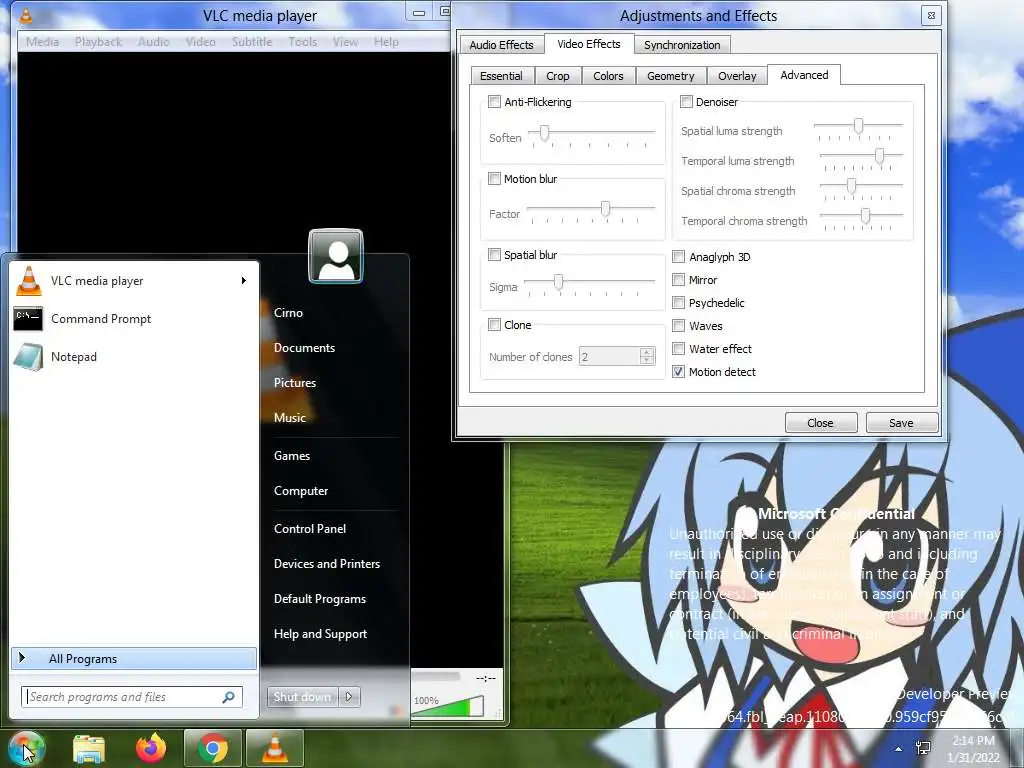Click the Number of clones spinner arrows
The image size is (1024, 768).
(x=647, y=357)
